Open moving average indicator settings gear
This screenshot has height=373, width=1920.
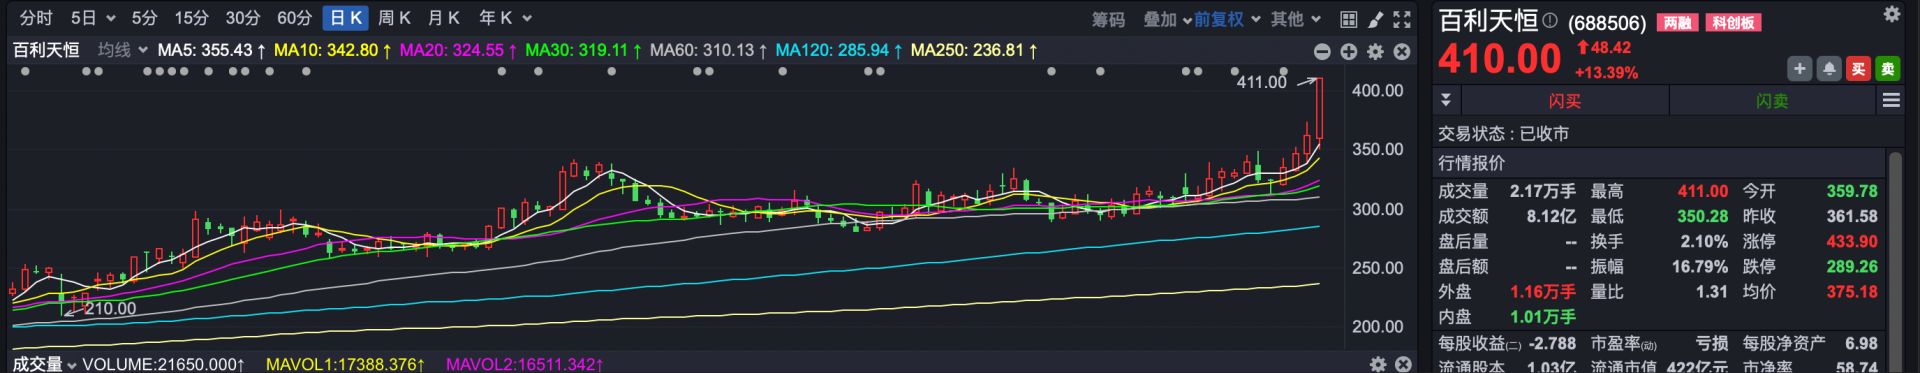click(1375, 51)
